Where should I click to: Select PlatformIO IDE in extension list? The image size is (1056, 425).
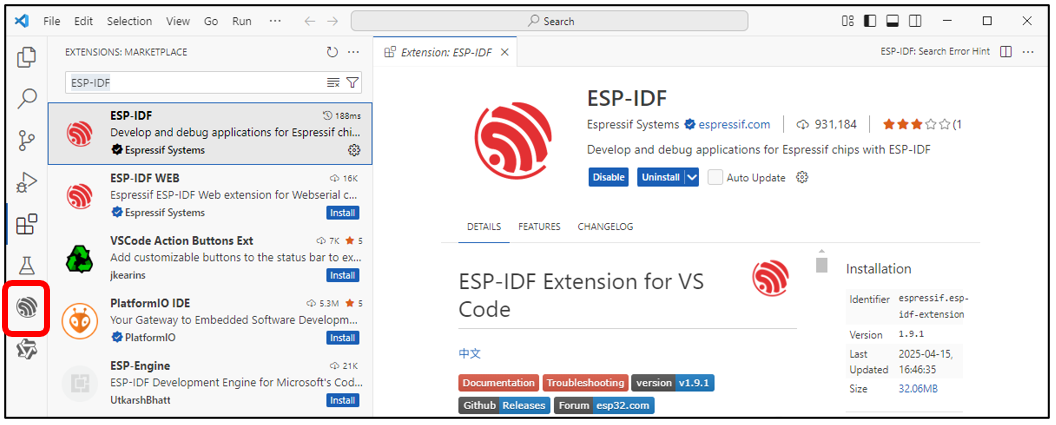click(x=209, y=321)
